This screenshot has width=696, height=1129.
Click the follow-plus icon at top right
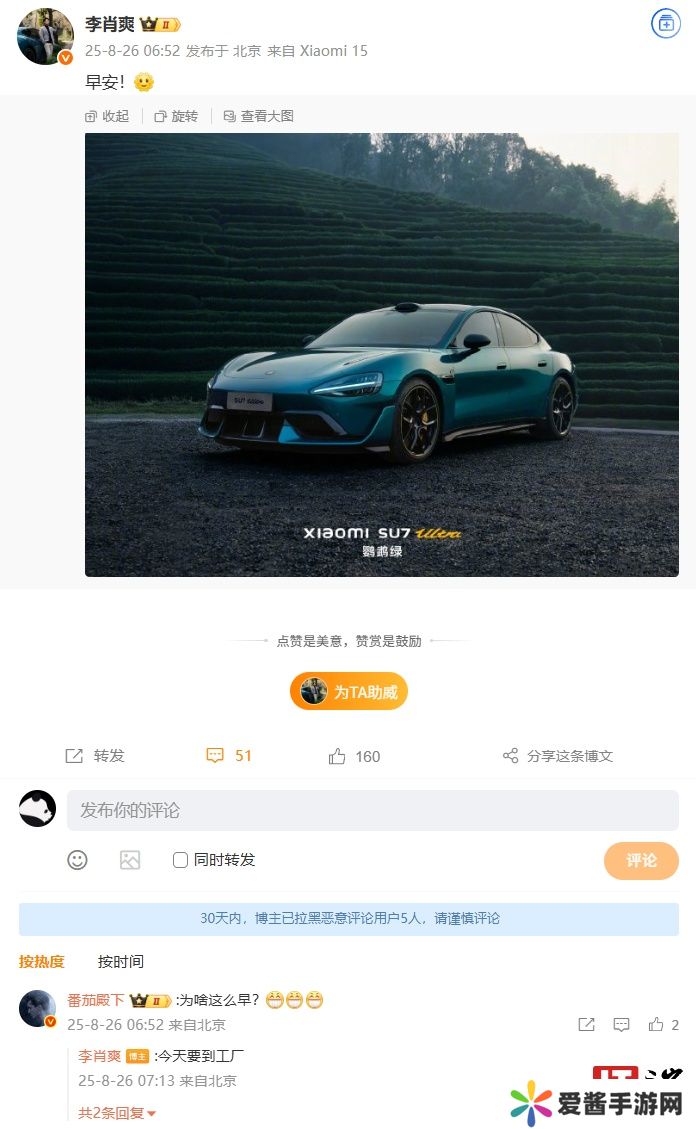[666, 24]
